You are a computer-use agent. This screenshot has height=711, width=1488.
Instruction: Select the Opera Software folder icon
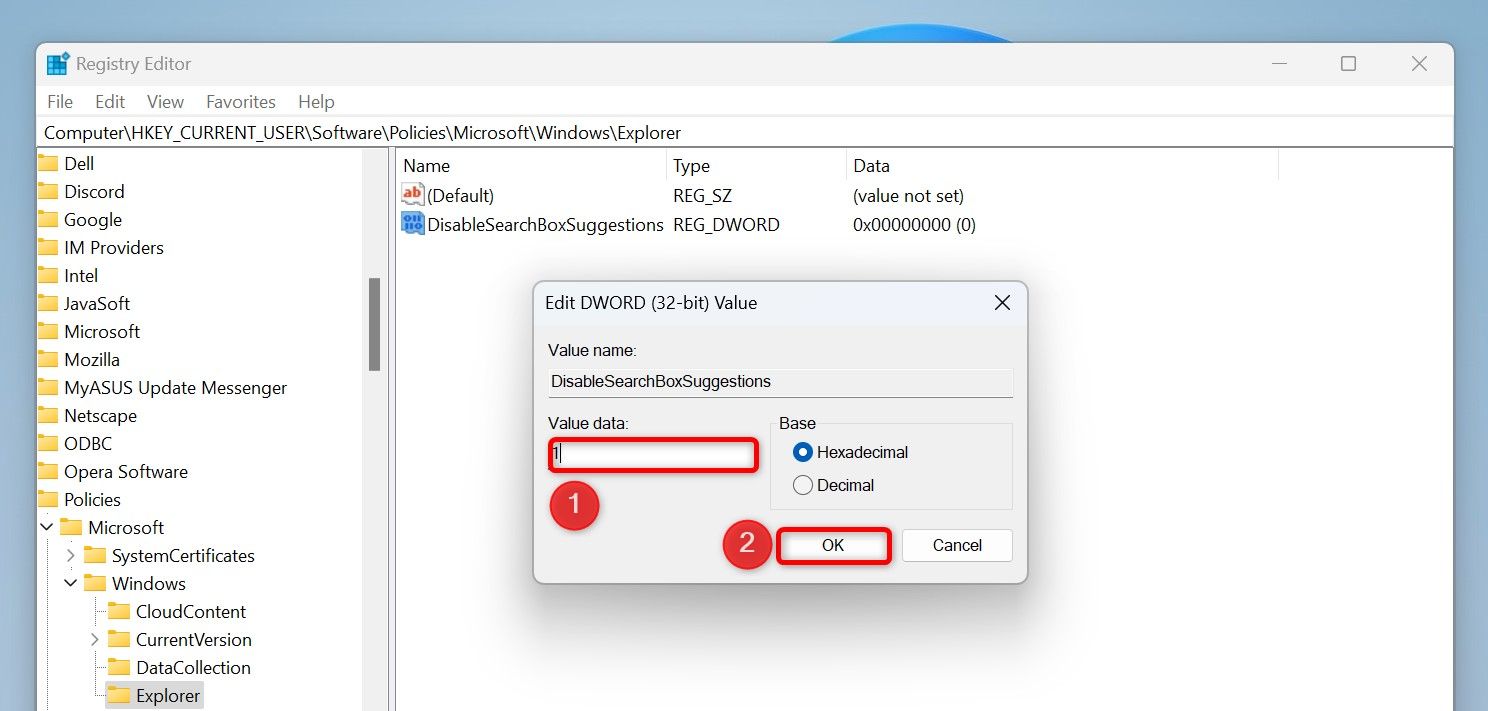pos(48,471)
